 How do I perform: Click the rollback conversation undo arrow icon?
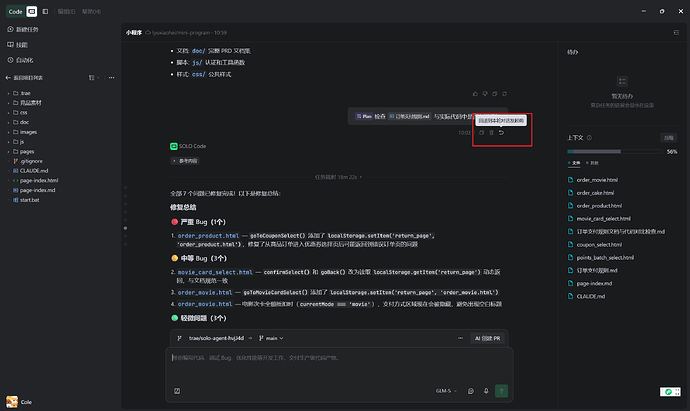pos(501,132)
